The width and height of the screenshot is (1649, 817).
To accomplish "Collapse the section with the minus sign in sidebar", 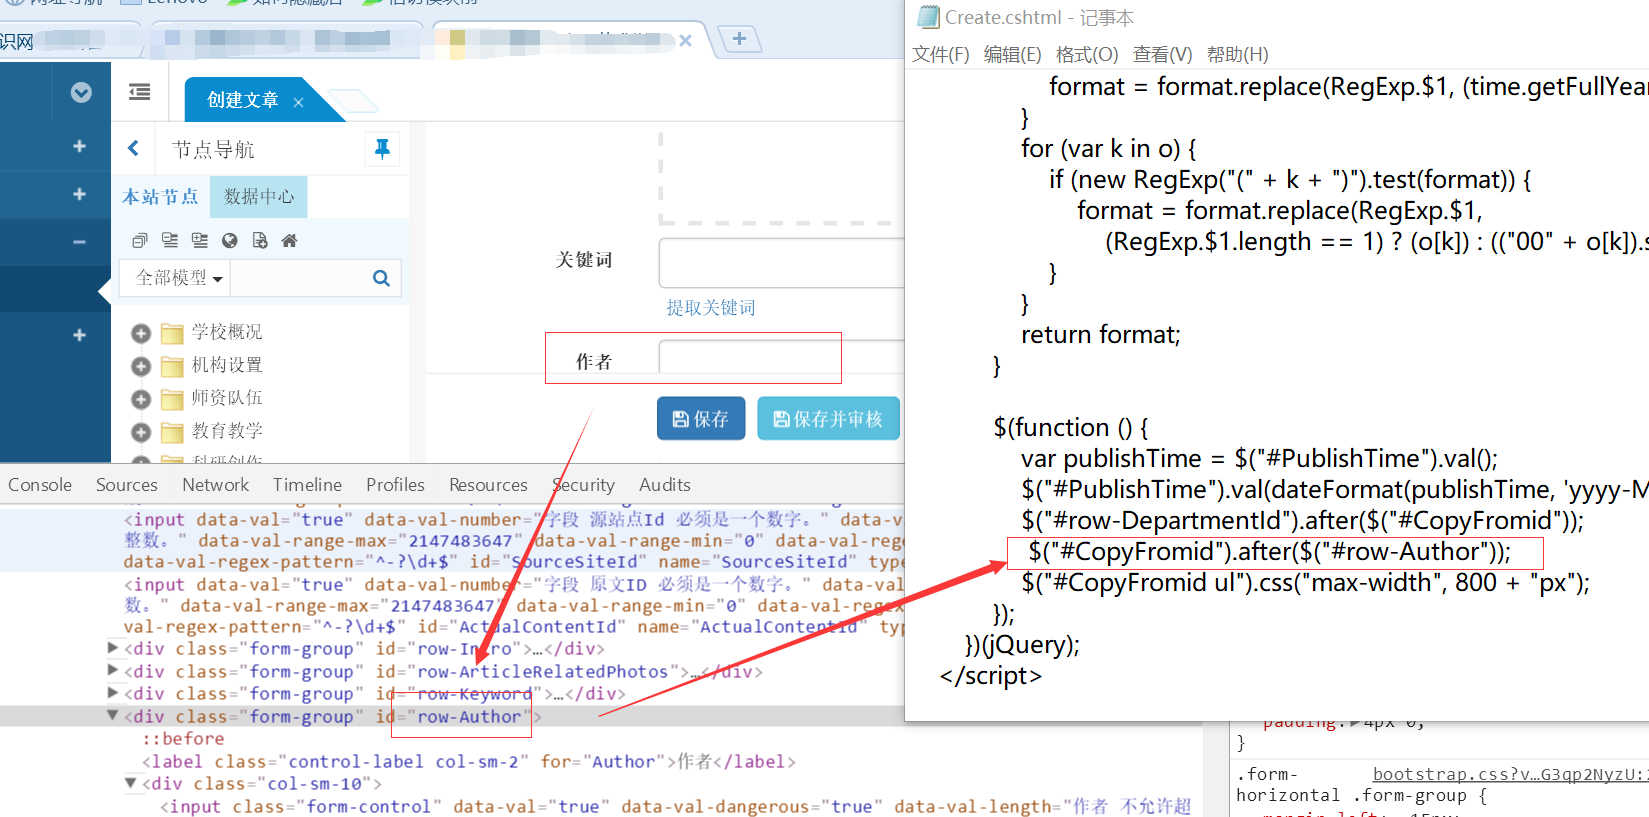I will [79, 242].
